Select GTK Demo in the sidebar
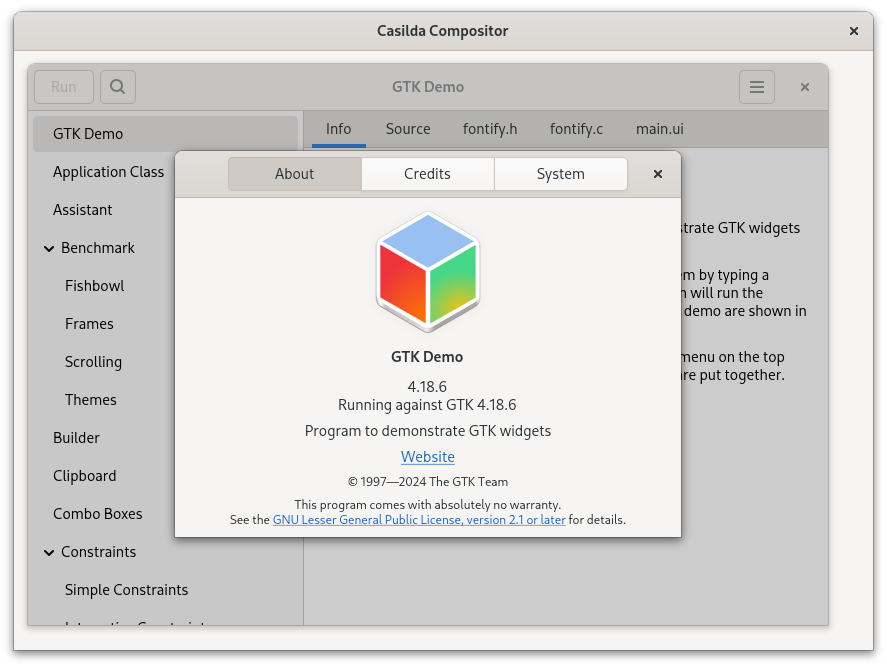 click(x=165, y=134)
